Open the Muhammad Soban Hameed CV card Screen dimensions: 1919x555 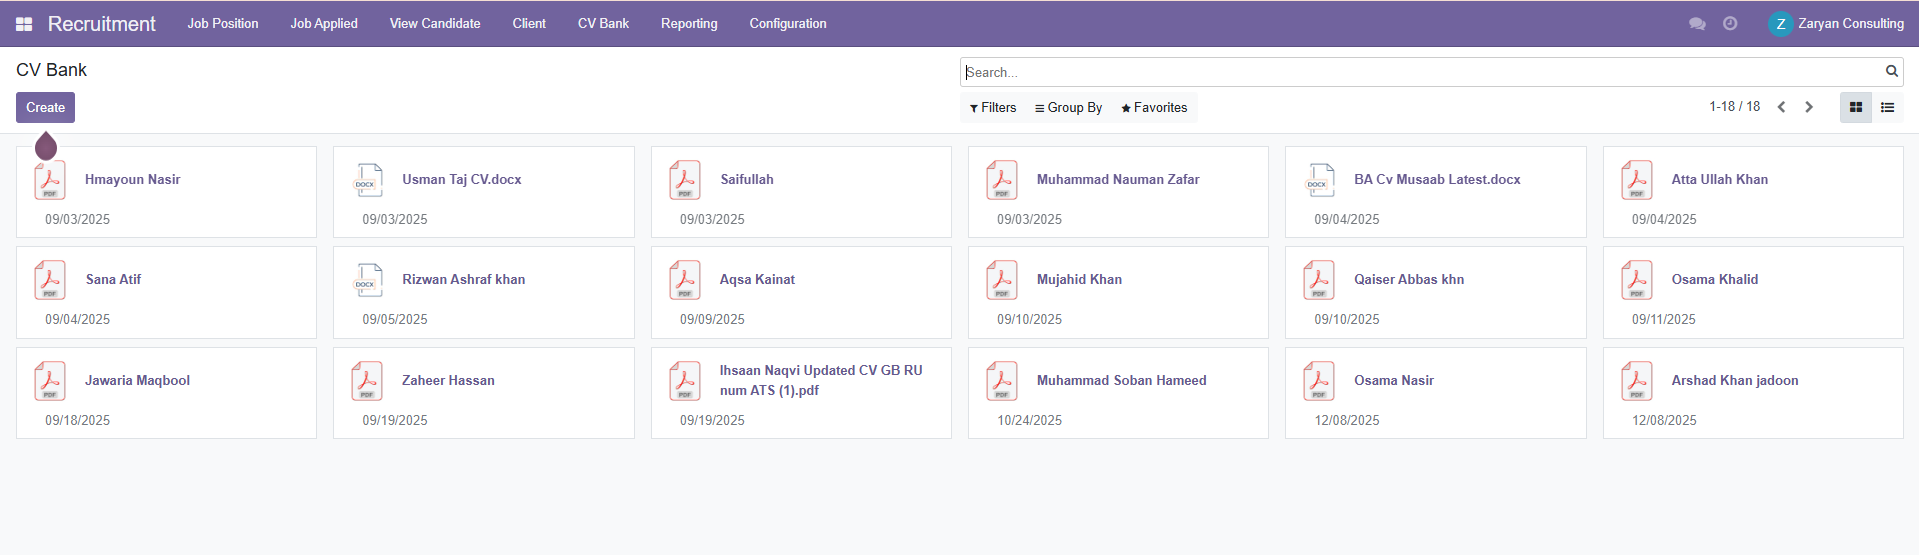coord(1121,381)
